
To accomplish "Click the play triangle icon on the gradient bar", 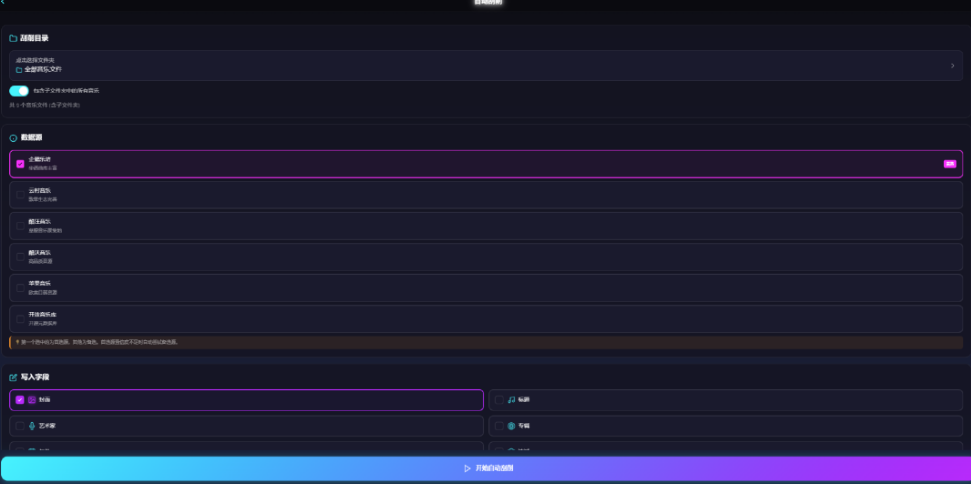I will point(468,469).
